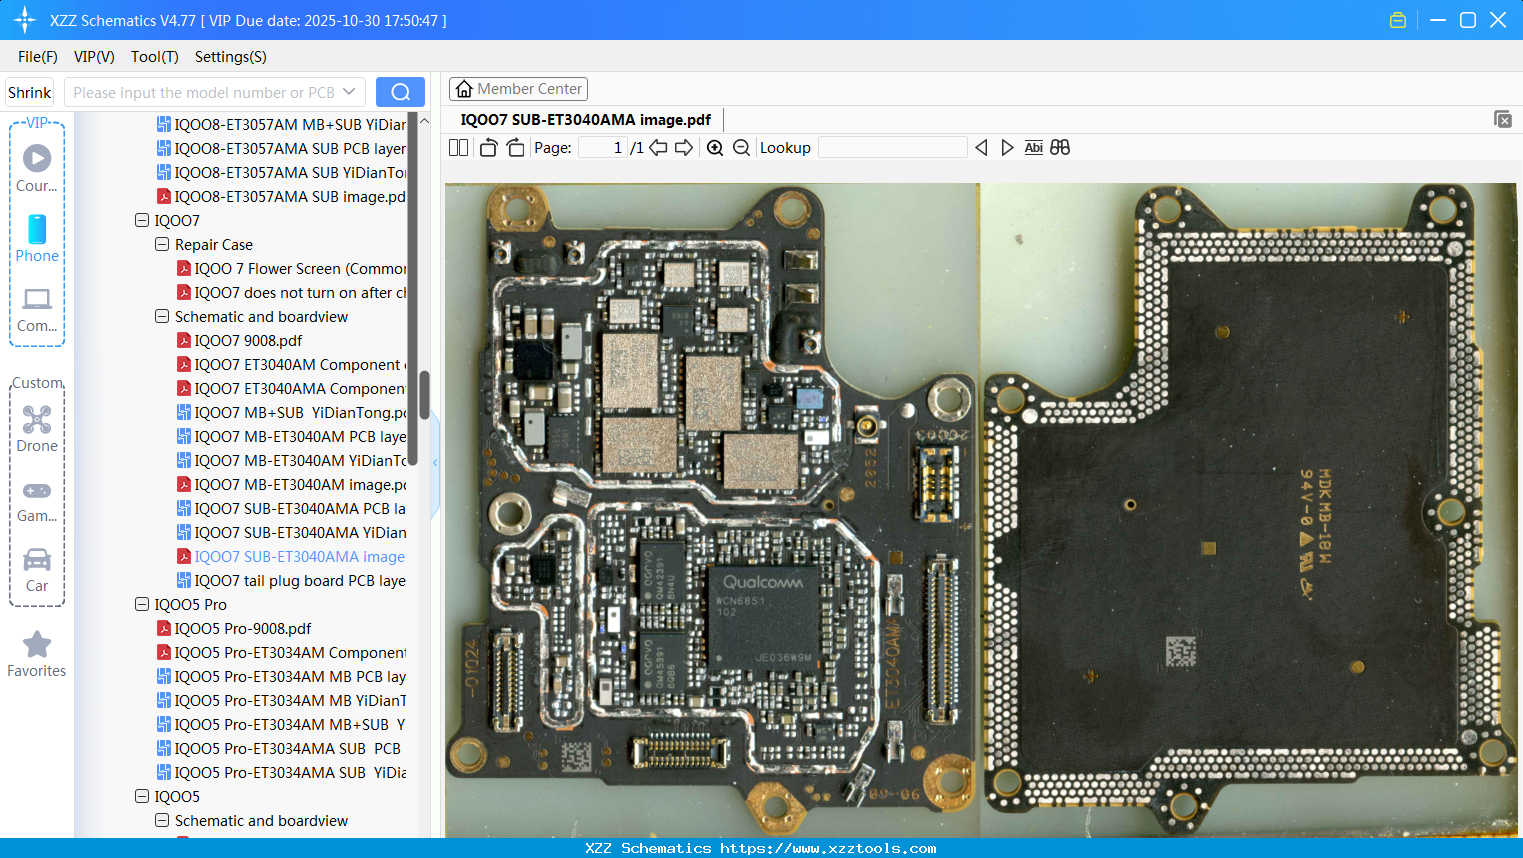The height and width of the screenshot is (858, 1523).
Task: Collapse the IQOO5 tree node
Action: pos(142,796)
